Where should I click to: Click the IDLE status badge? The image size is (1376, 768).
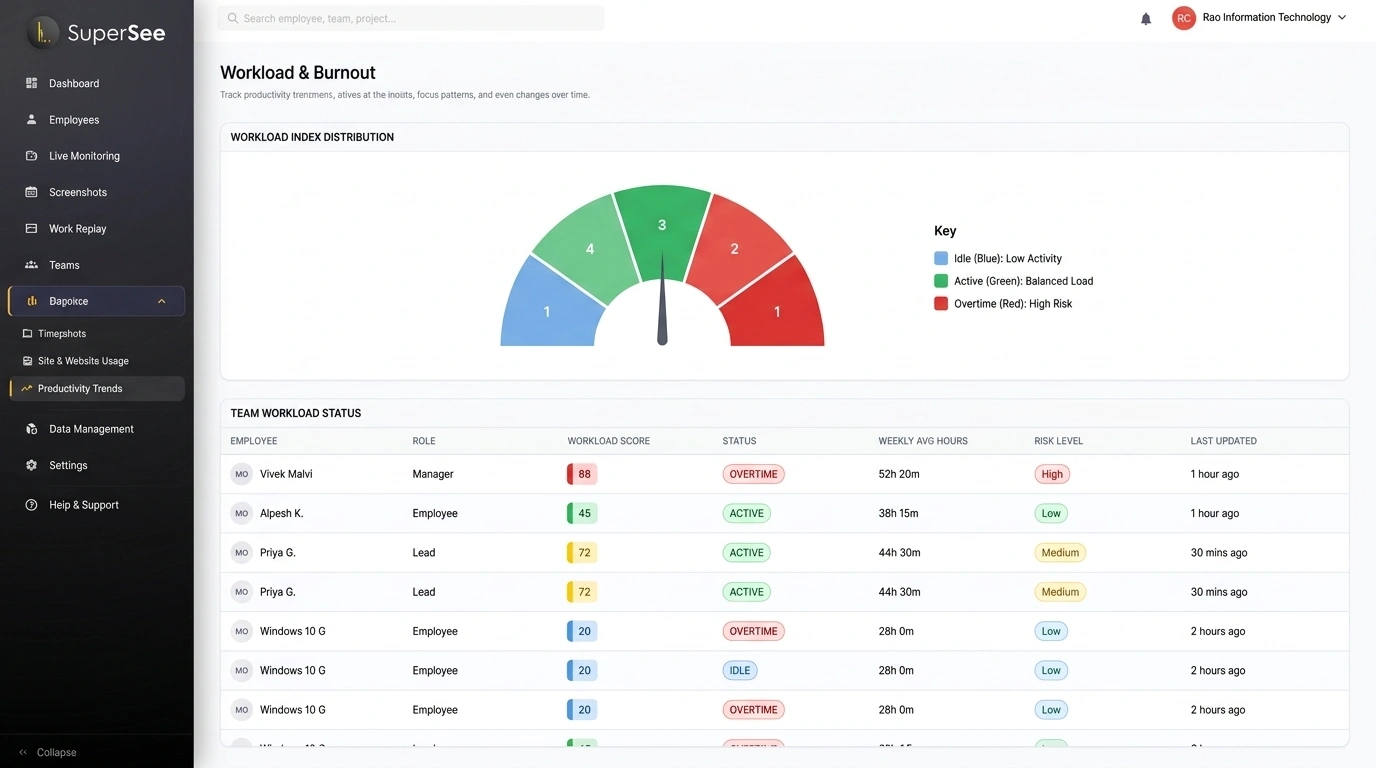(x=740, y=670)
